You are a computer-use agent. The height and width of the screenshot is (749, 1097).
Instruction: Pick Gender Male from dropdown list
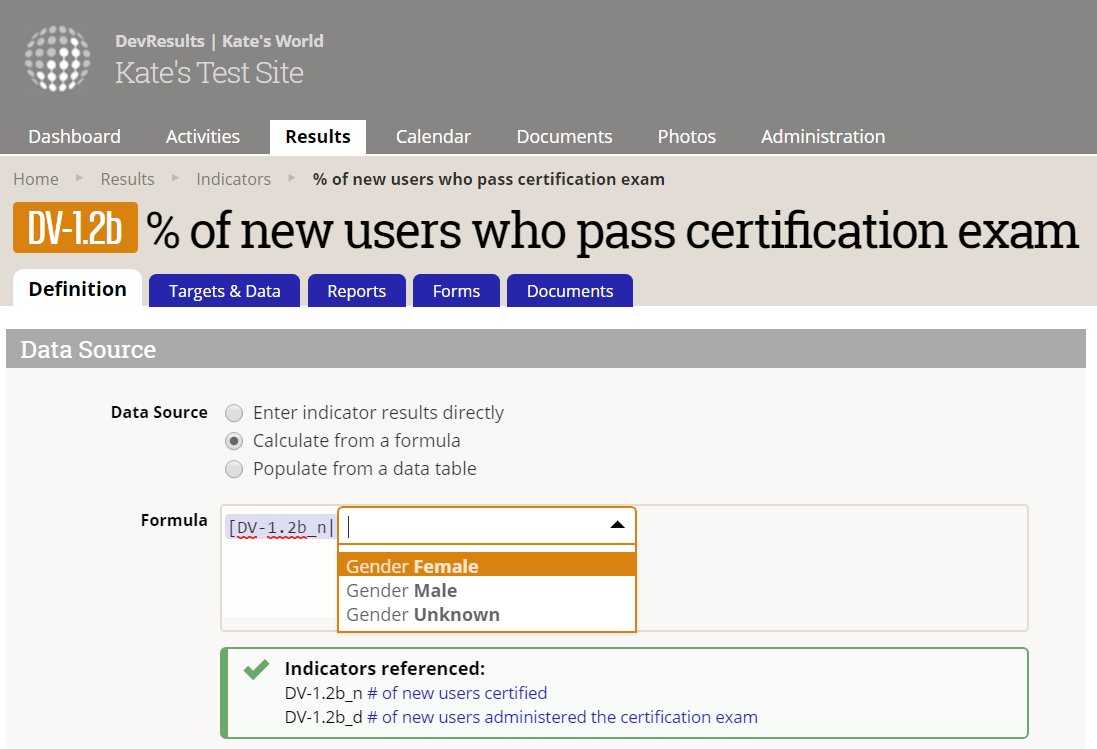(x=401, y=591)
